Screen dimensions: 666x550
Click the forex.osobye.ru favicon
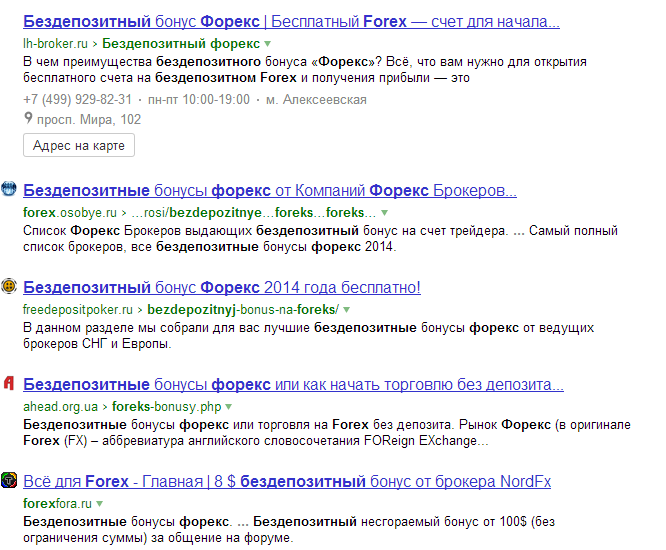(8, 189)
